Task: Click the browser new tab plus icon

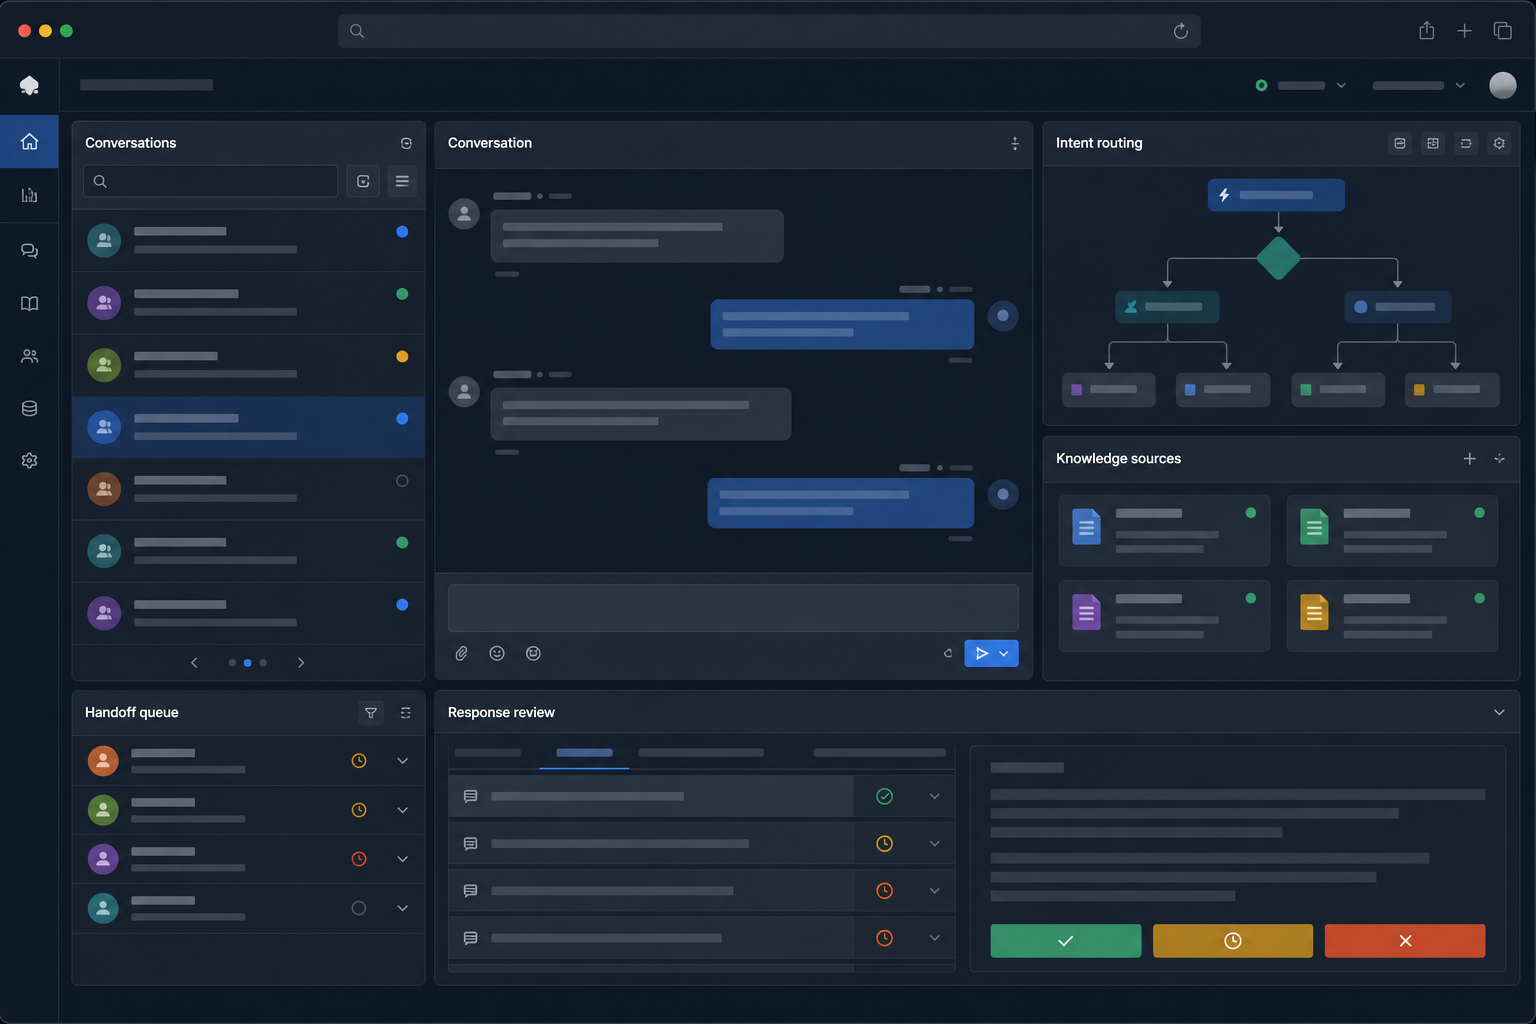Action: [1464, 31]
